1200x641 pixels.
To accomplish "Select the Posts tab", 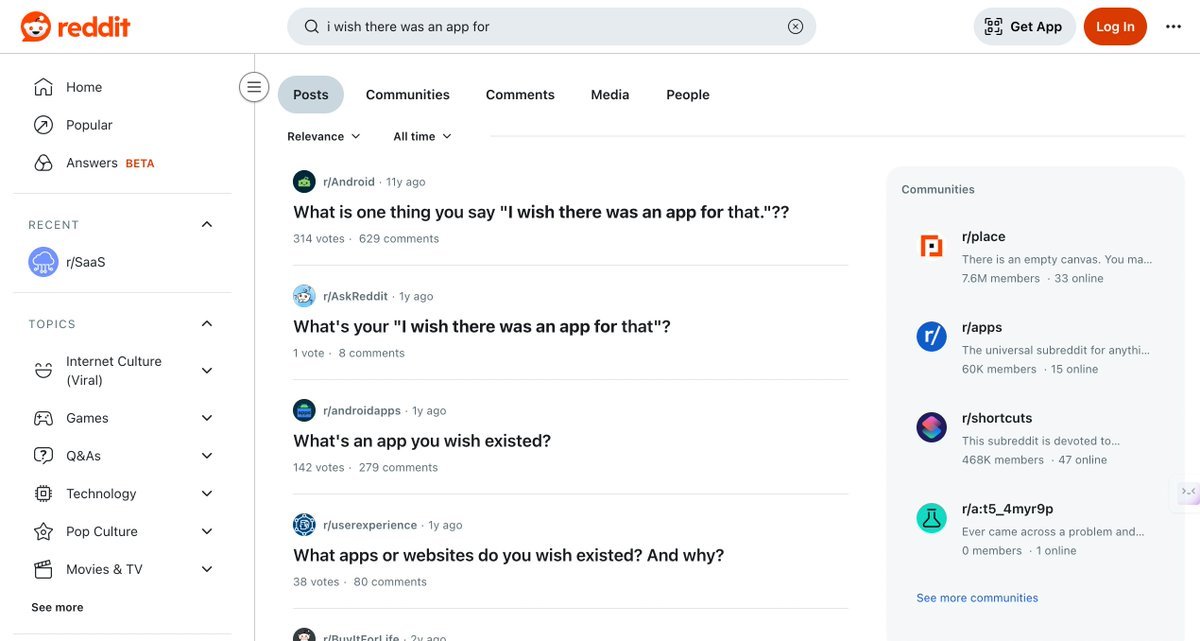I will coord(311,95).
